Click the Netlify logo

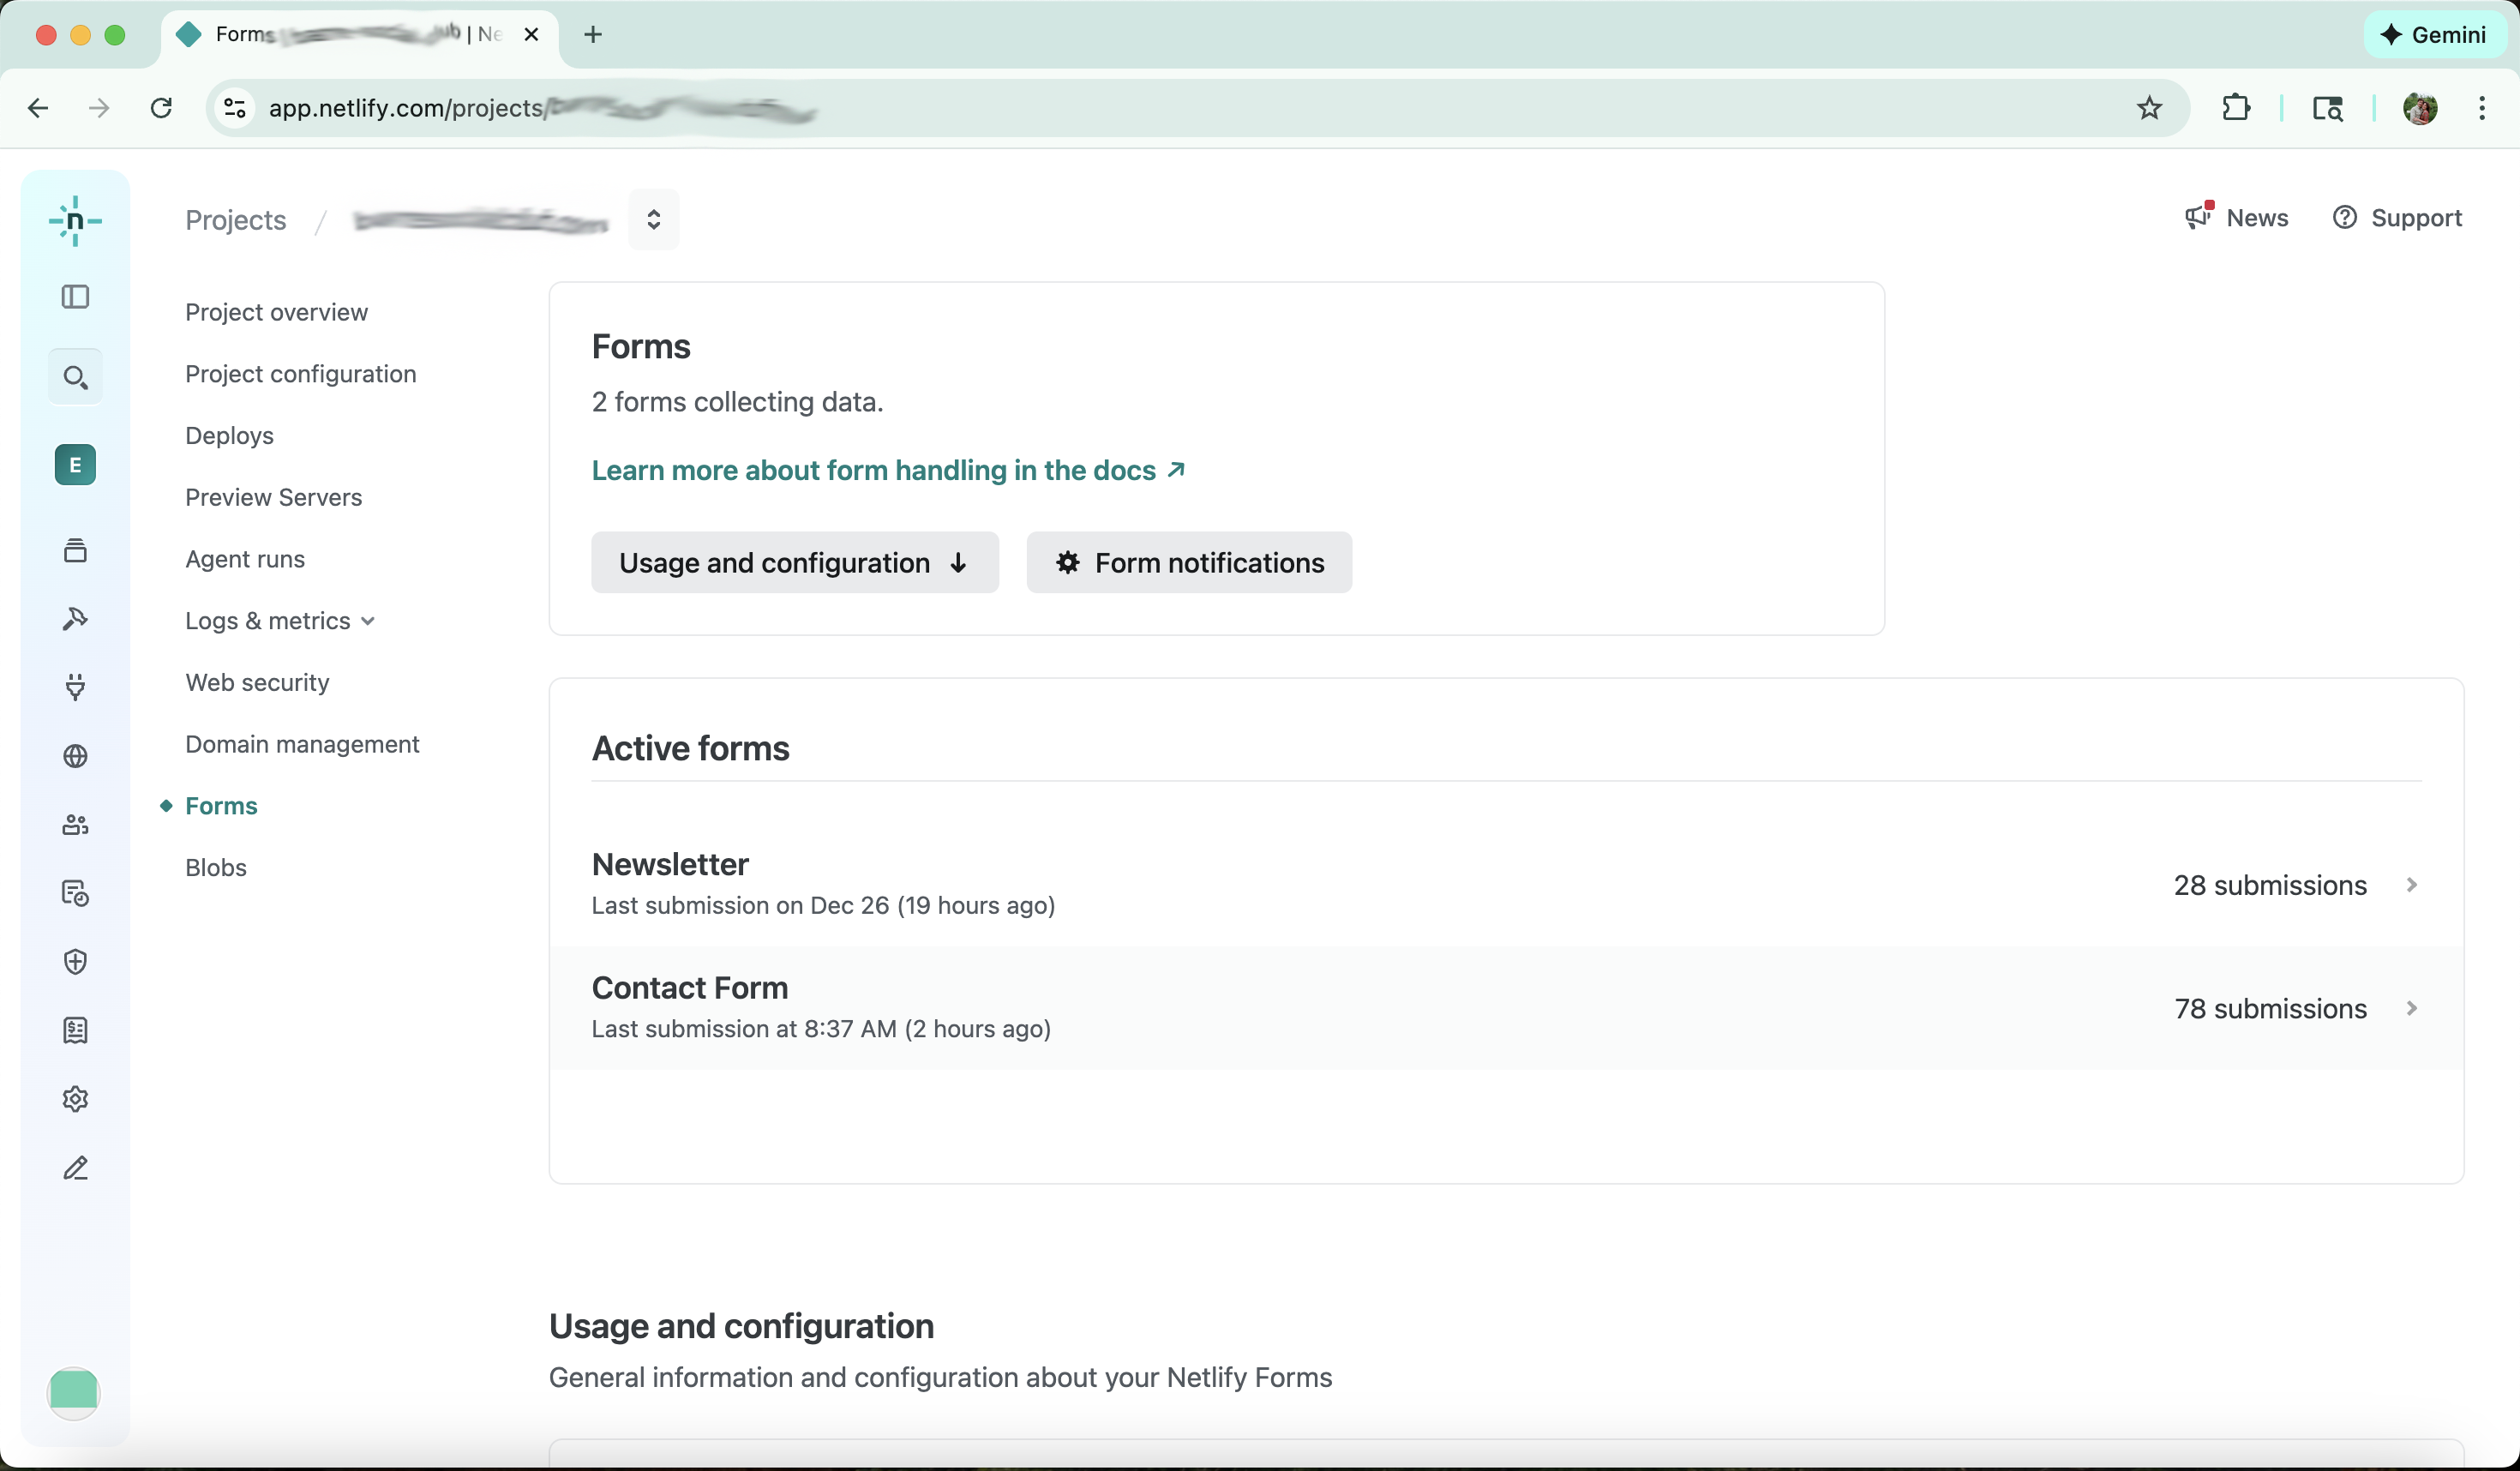[76, 221]
